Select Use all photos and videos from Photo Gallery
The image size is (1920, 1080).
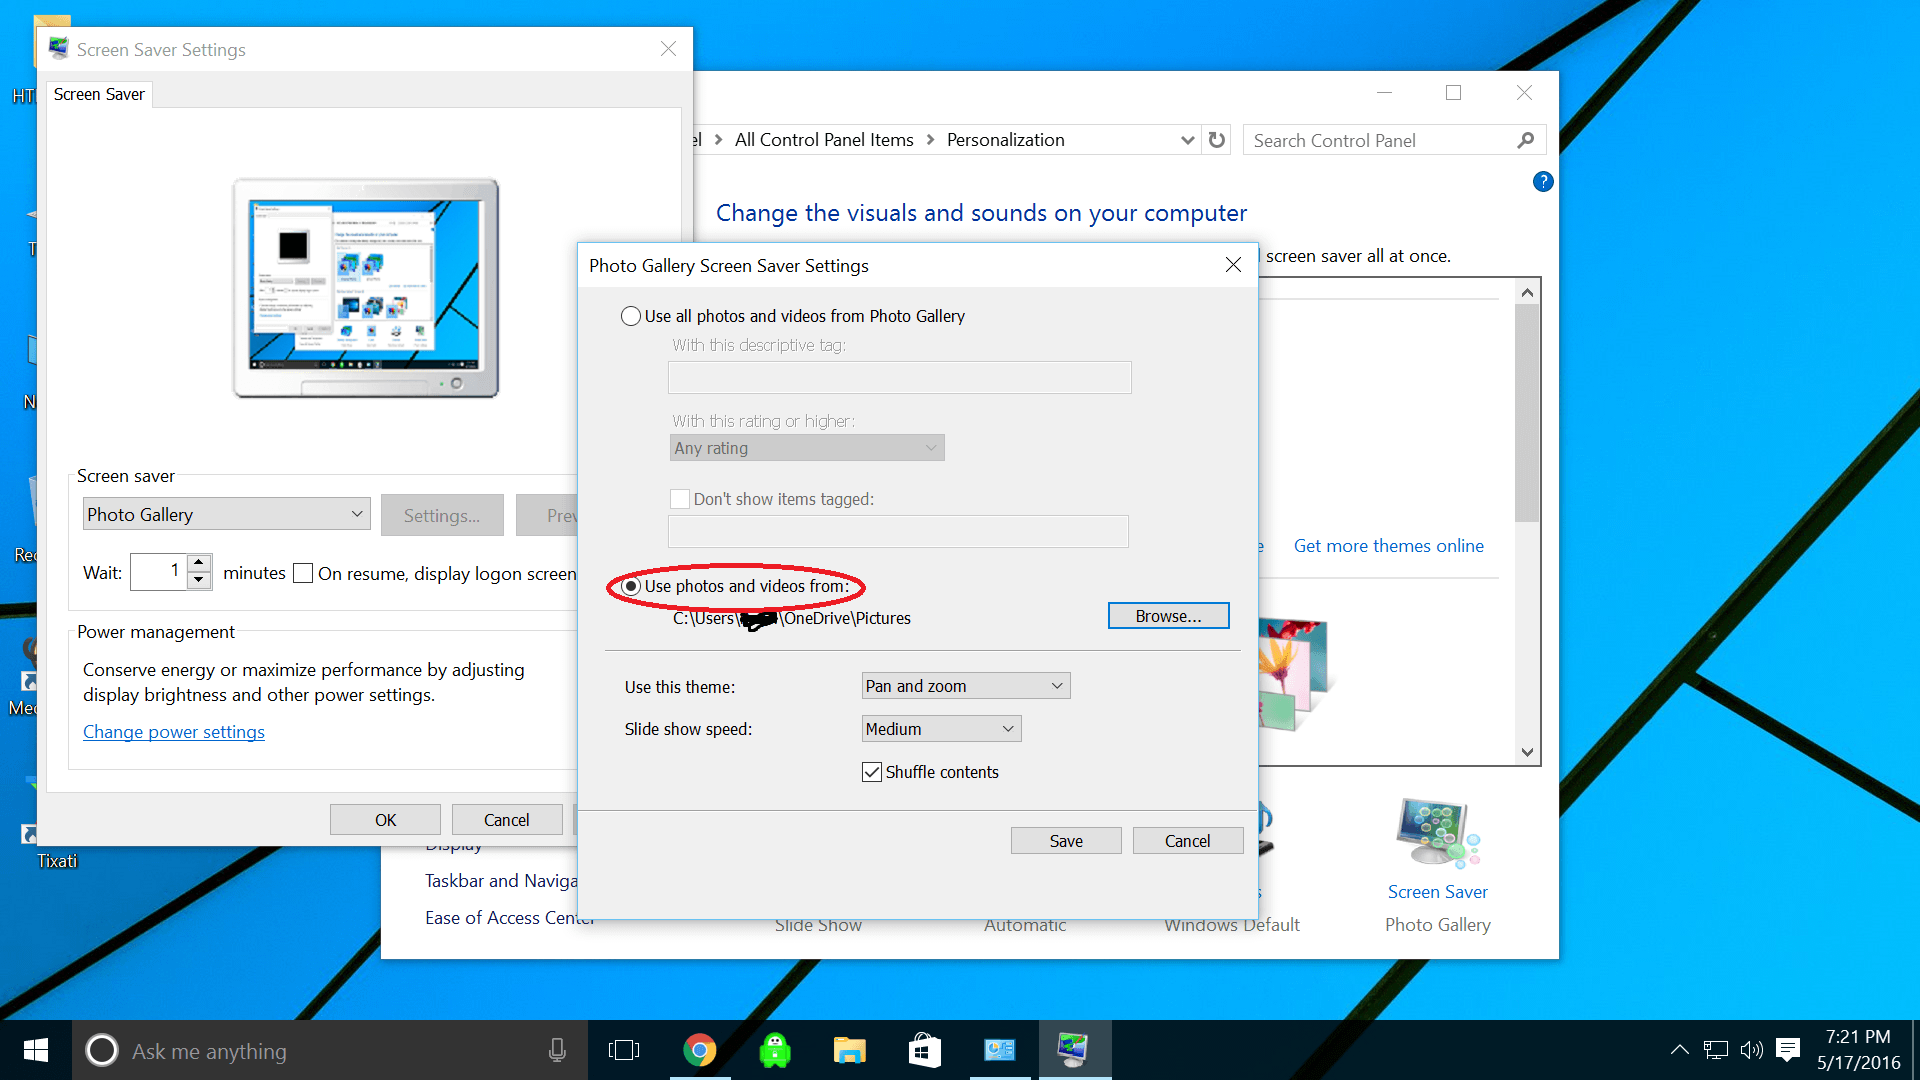[x=631, y=316]
